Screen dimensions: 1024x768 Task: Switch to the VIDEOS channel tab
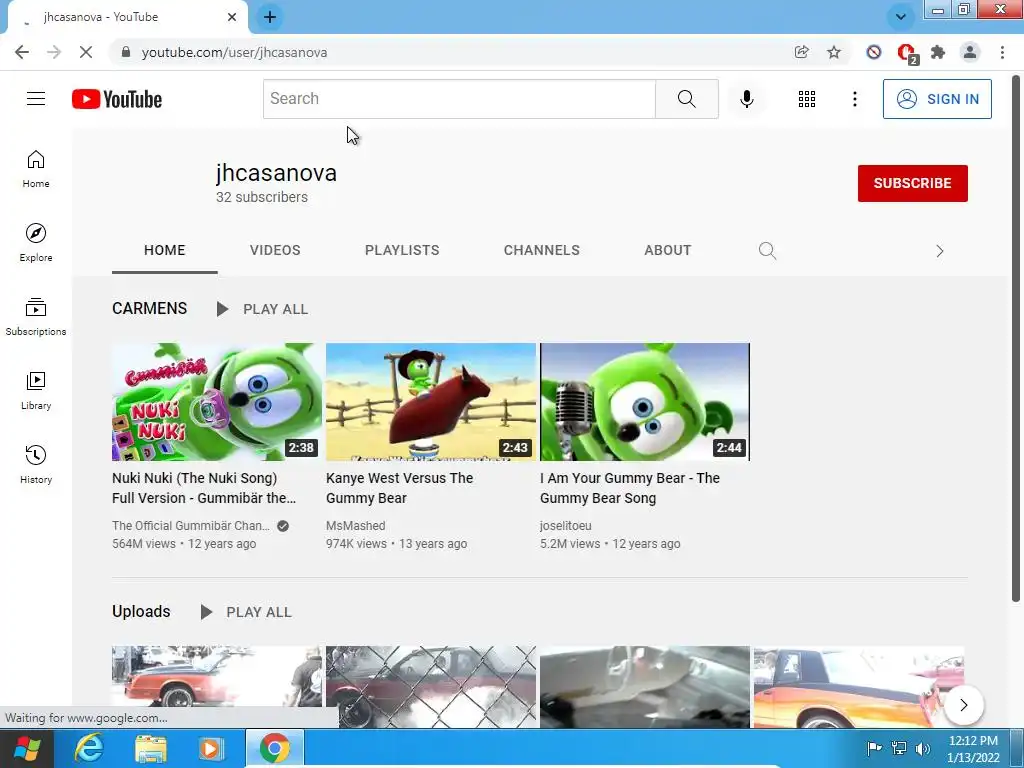(275, 250)
